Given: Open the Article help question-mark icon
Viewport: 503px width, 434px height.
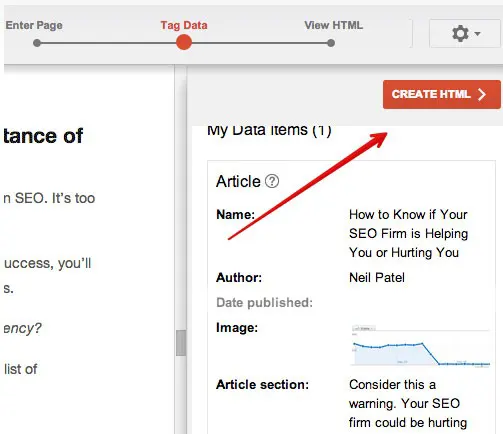Looking at the screenshot, I should (272, 182).
